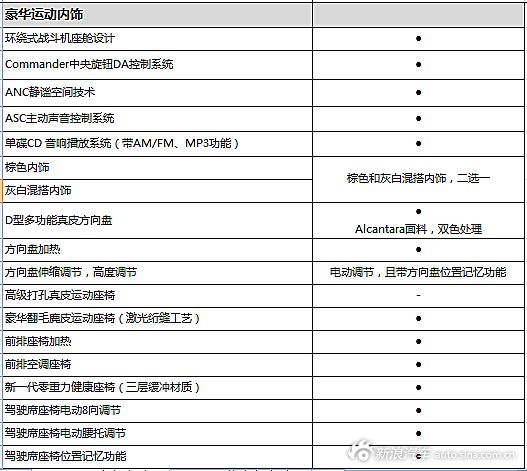
Task: Click the ANC静谧空间技术 cell
Action: 157,93
